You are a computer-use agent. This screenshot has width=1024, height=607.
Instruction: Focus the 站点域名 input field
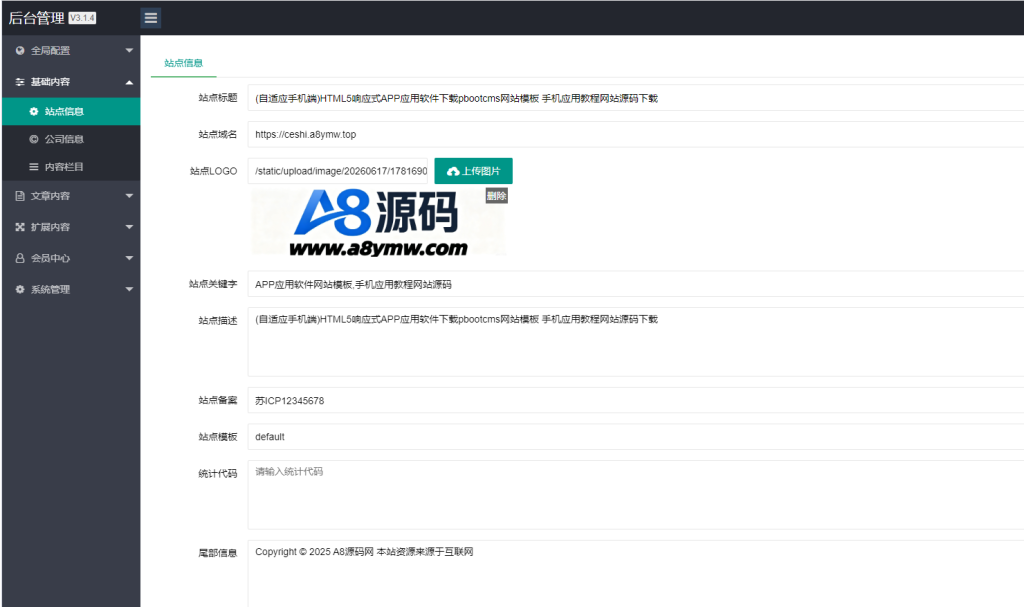click(635, 135)
